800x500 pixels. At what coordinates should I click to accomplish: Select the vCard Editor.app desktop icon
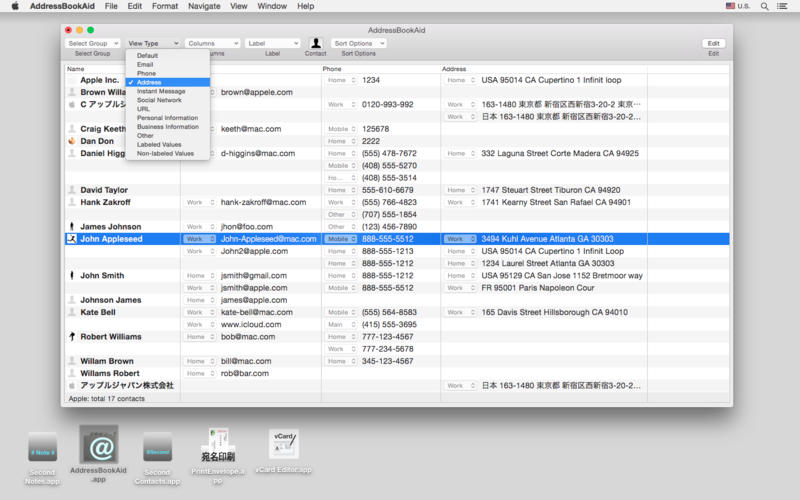tap(284, 445)
